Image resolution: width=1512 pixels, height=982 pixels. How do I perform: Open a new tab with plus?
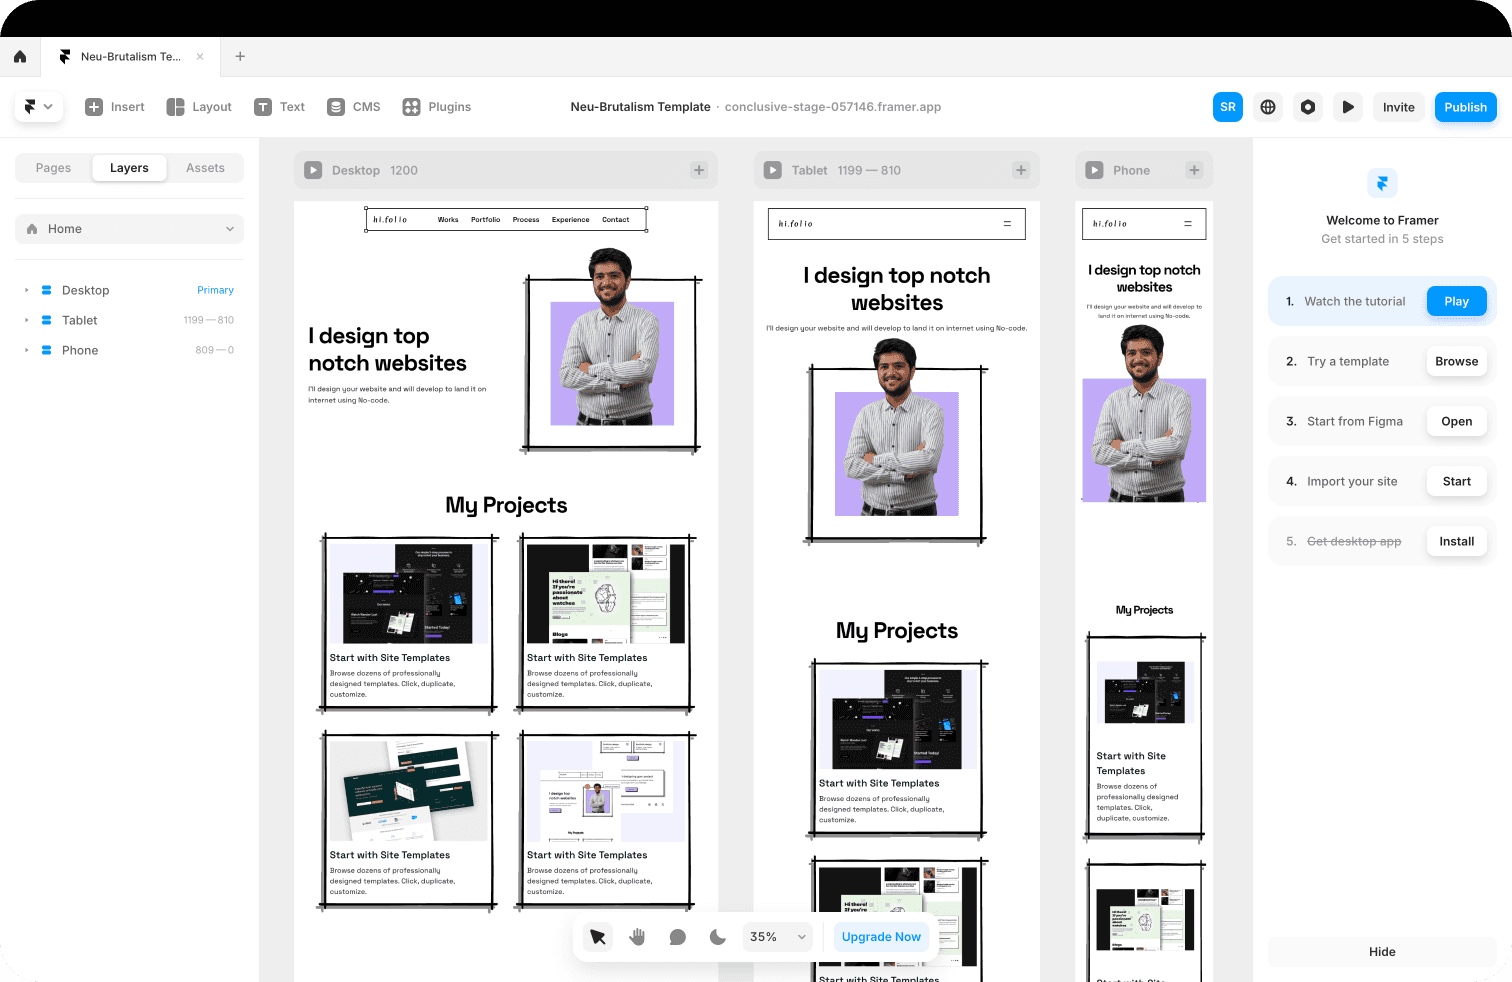point(240,57)
